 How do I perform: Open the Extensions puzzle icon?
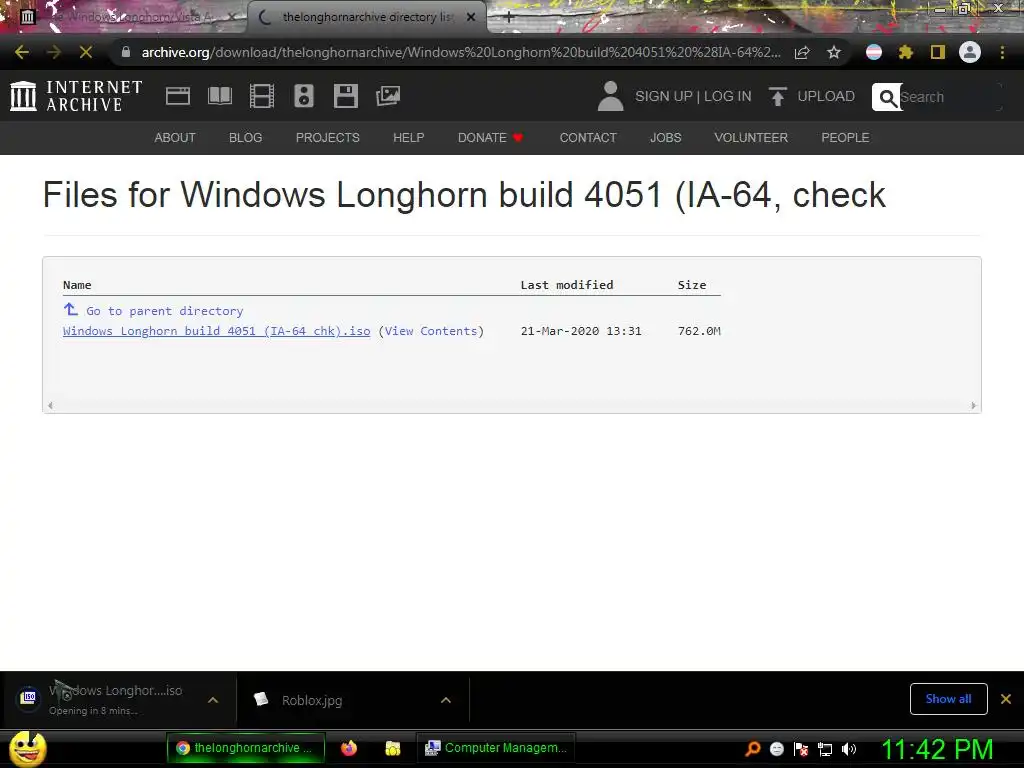point(905,52)
